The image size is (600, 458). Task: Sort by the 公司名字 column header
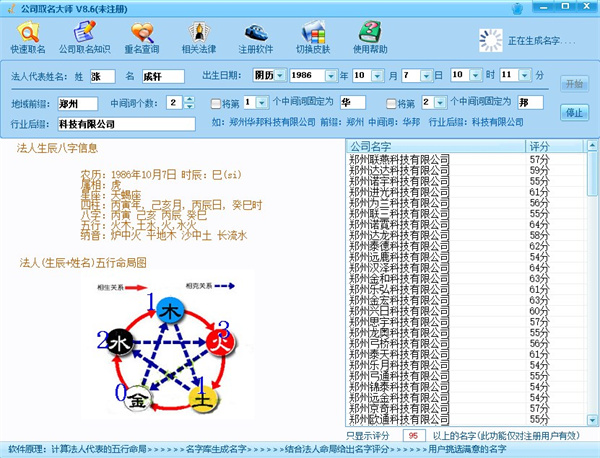click(x=436, y=146)
